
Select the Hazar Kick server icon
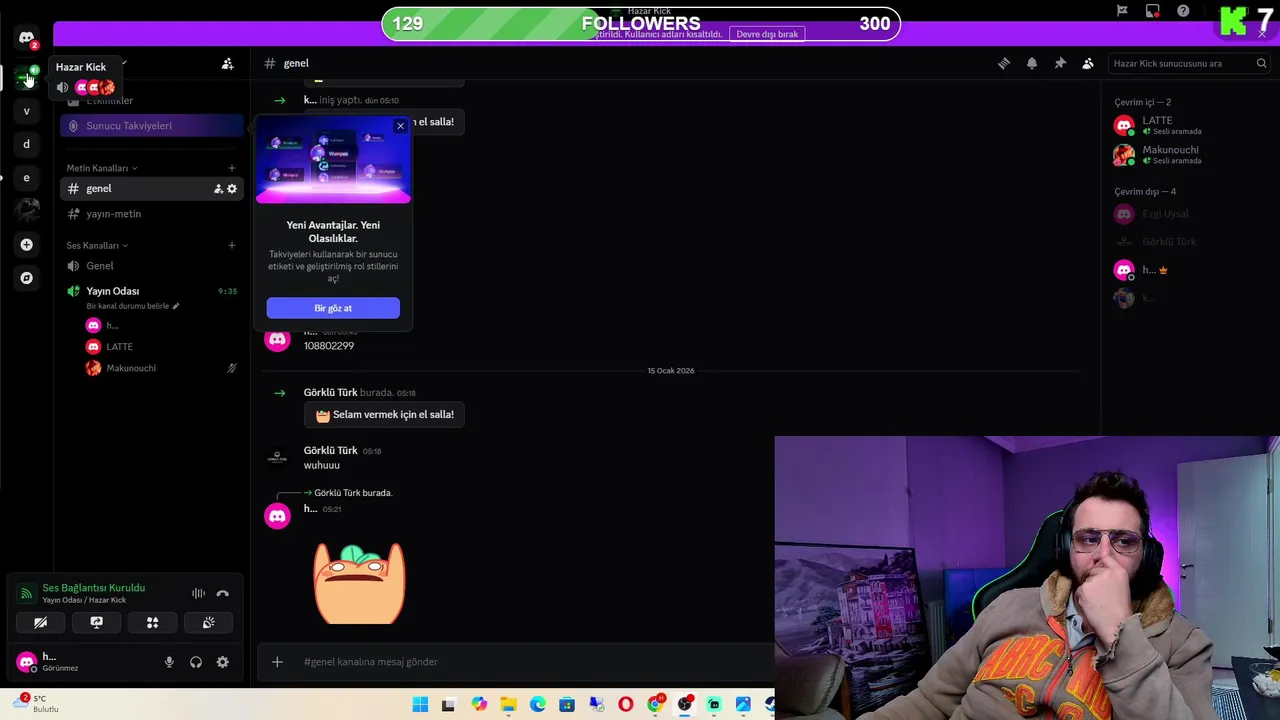27,78
